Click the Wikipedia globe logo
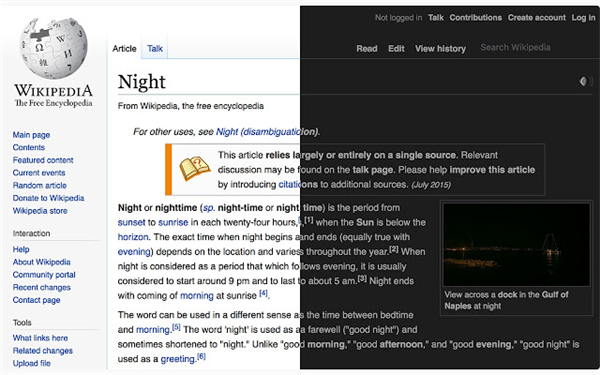 54,48
